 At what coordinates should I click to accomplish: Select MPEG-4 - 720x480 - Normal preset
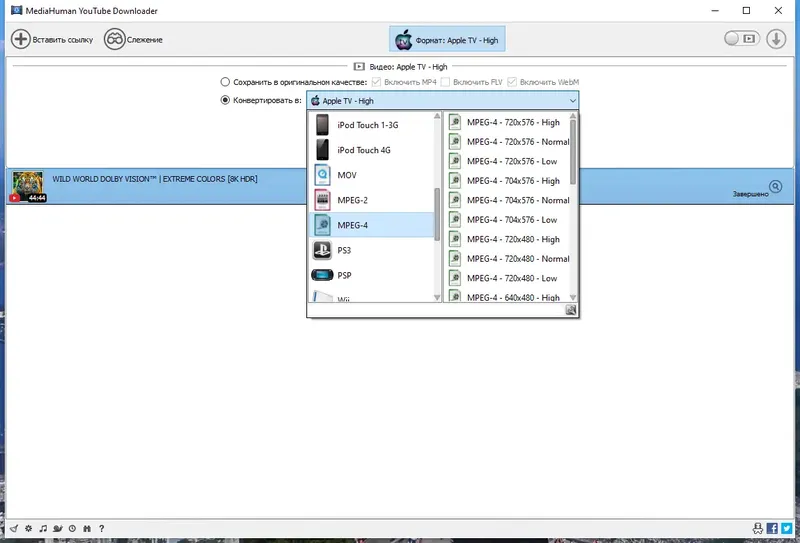[508, 259]
